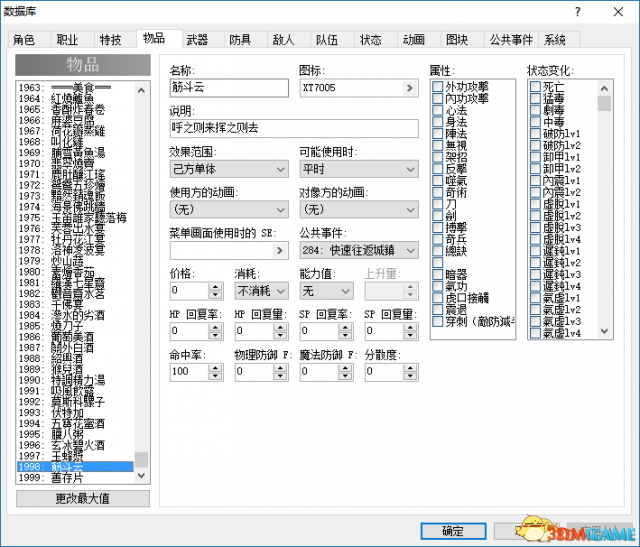Select item 1963 美食 header row
The width and height of the screenshot is (640, 547).
click(x=76, y=87)
